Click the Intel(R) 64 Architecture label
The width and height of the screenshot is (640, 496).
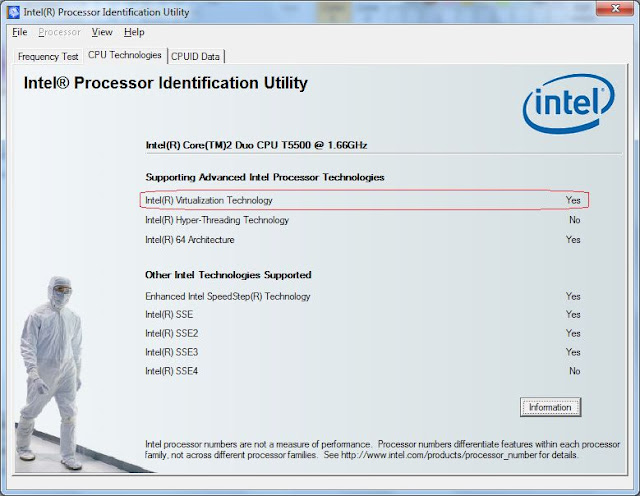tap(190, 240)
